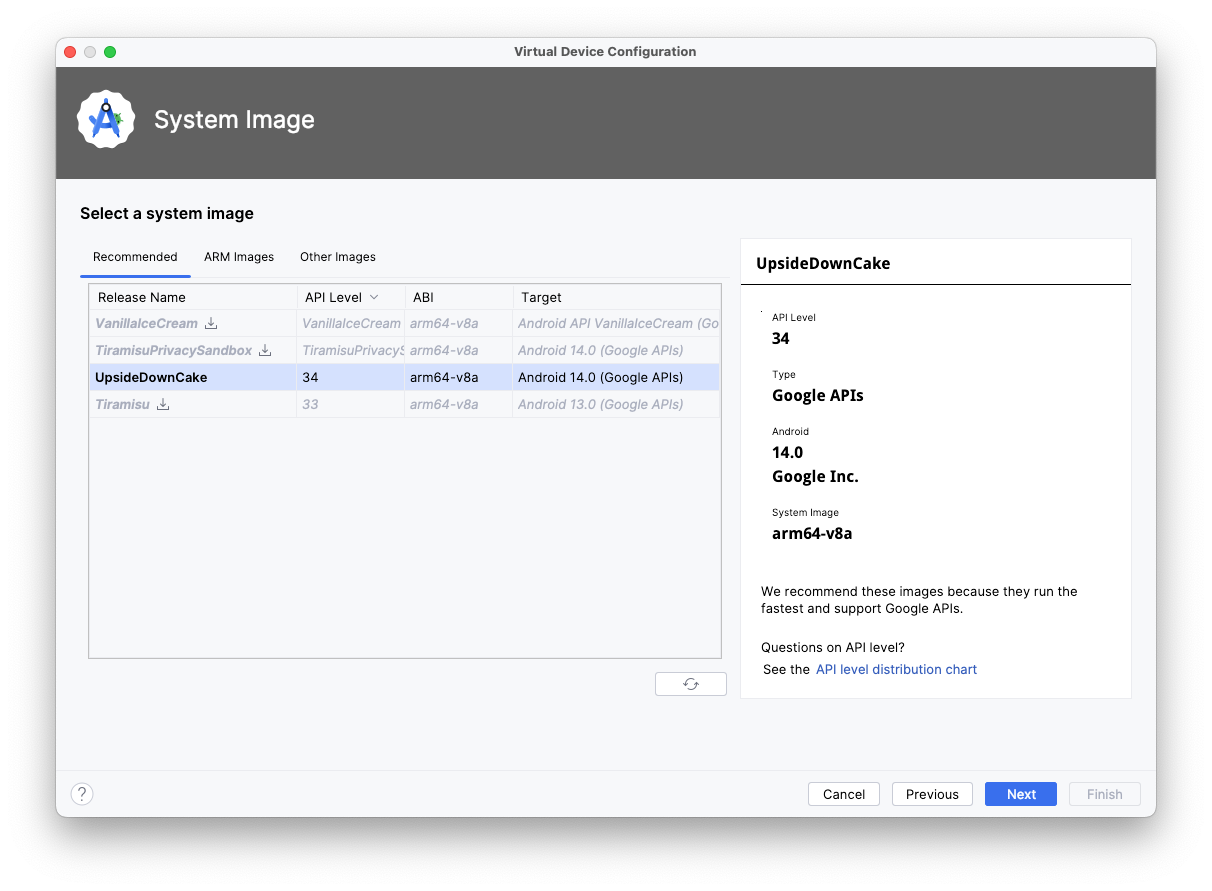
Task: Switch to the ARM Images tab
Action: pos(239,256)
